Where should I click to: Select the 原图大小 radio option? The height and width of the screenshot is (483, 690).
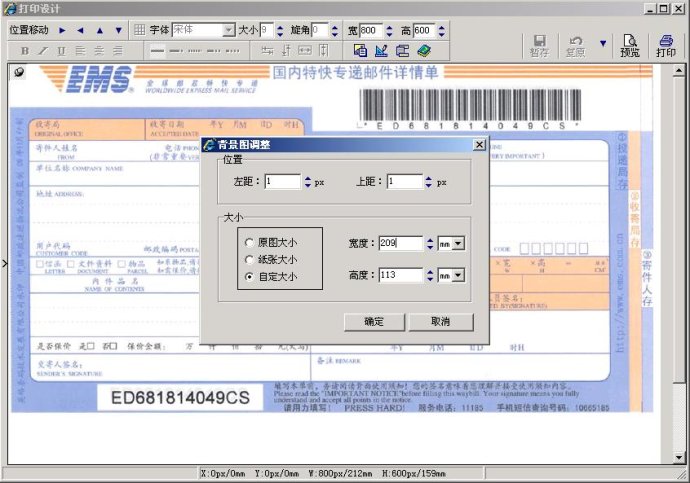click(x=249, y=242)
